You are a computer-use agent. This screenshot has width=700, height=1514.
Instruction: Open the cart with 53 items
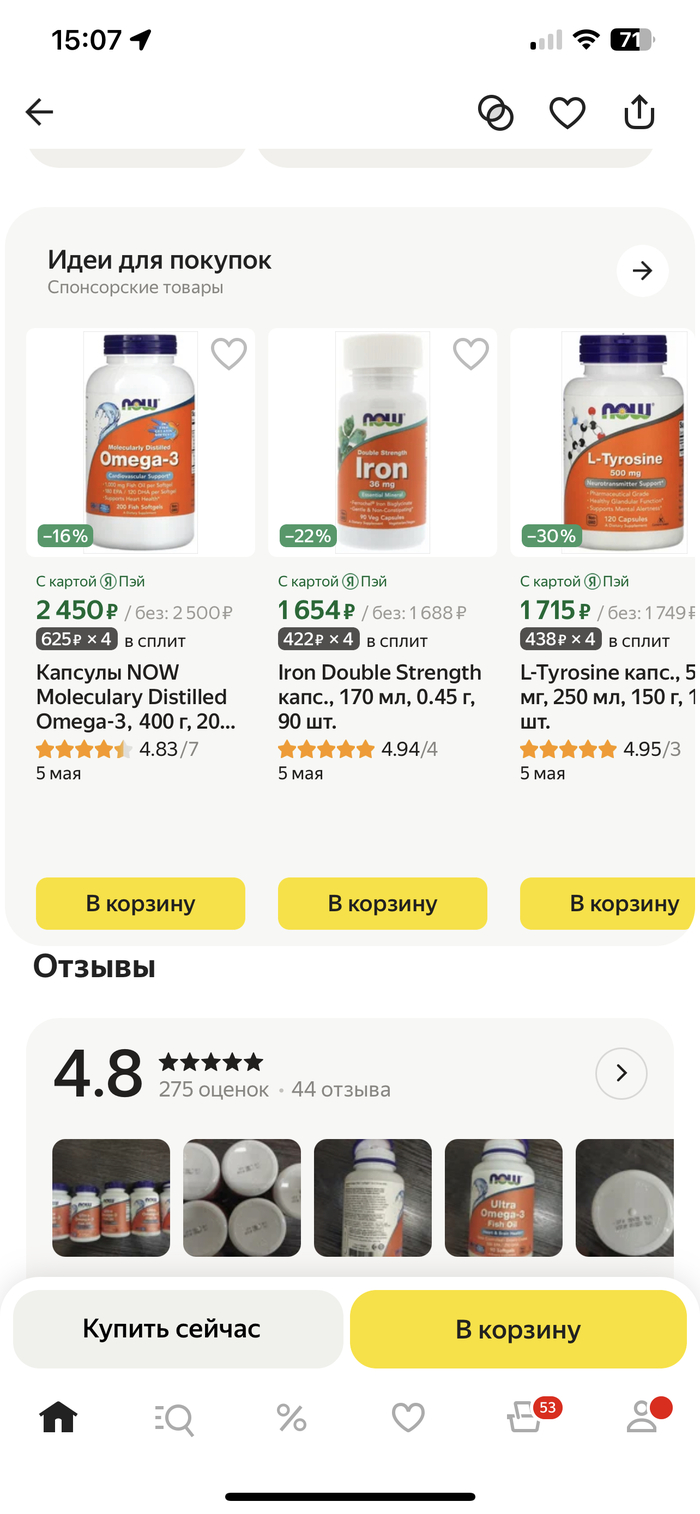pos(526,1417)
